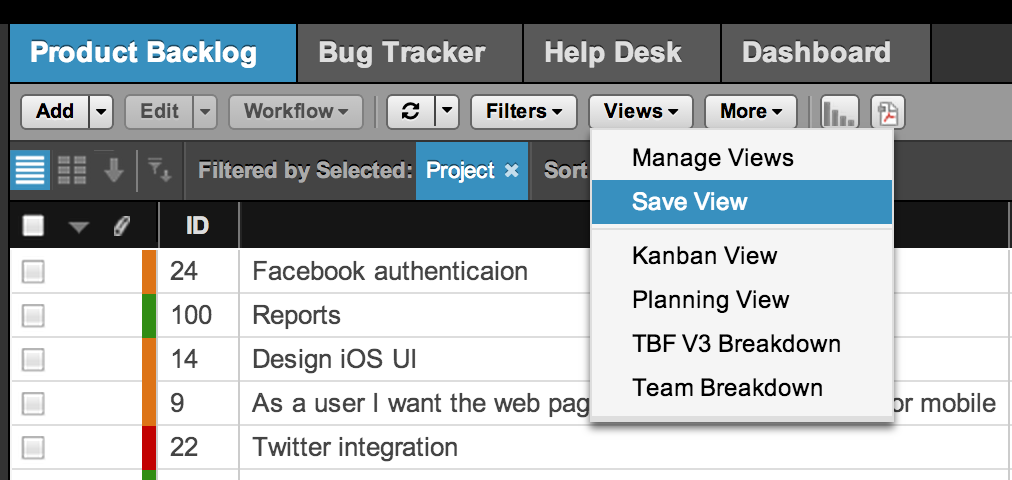This screenshot has width=1012, height=480.
Task: Click the attachment paperclip column icon
Action: pos(121,226)
